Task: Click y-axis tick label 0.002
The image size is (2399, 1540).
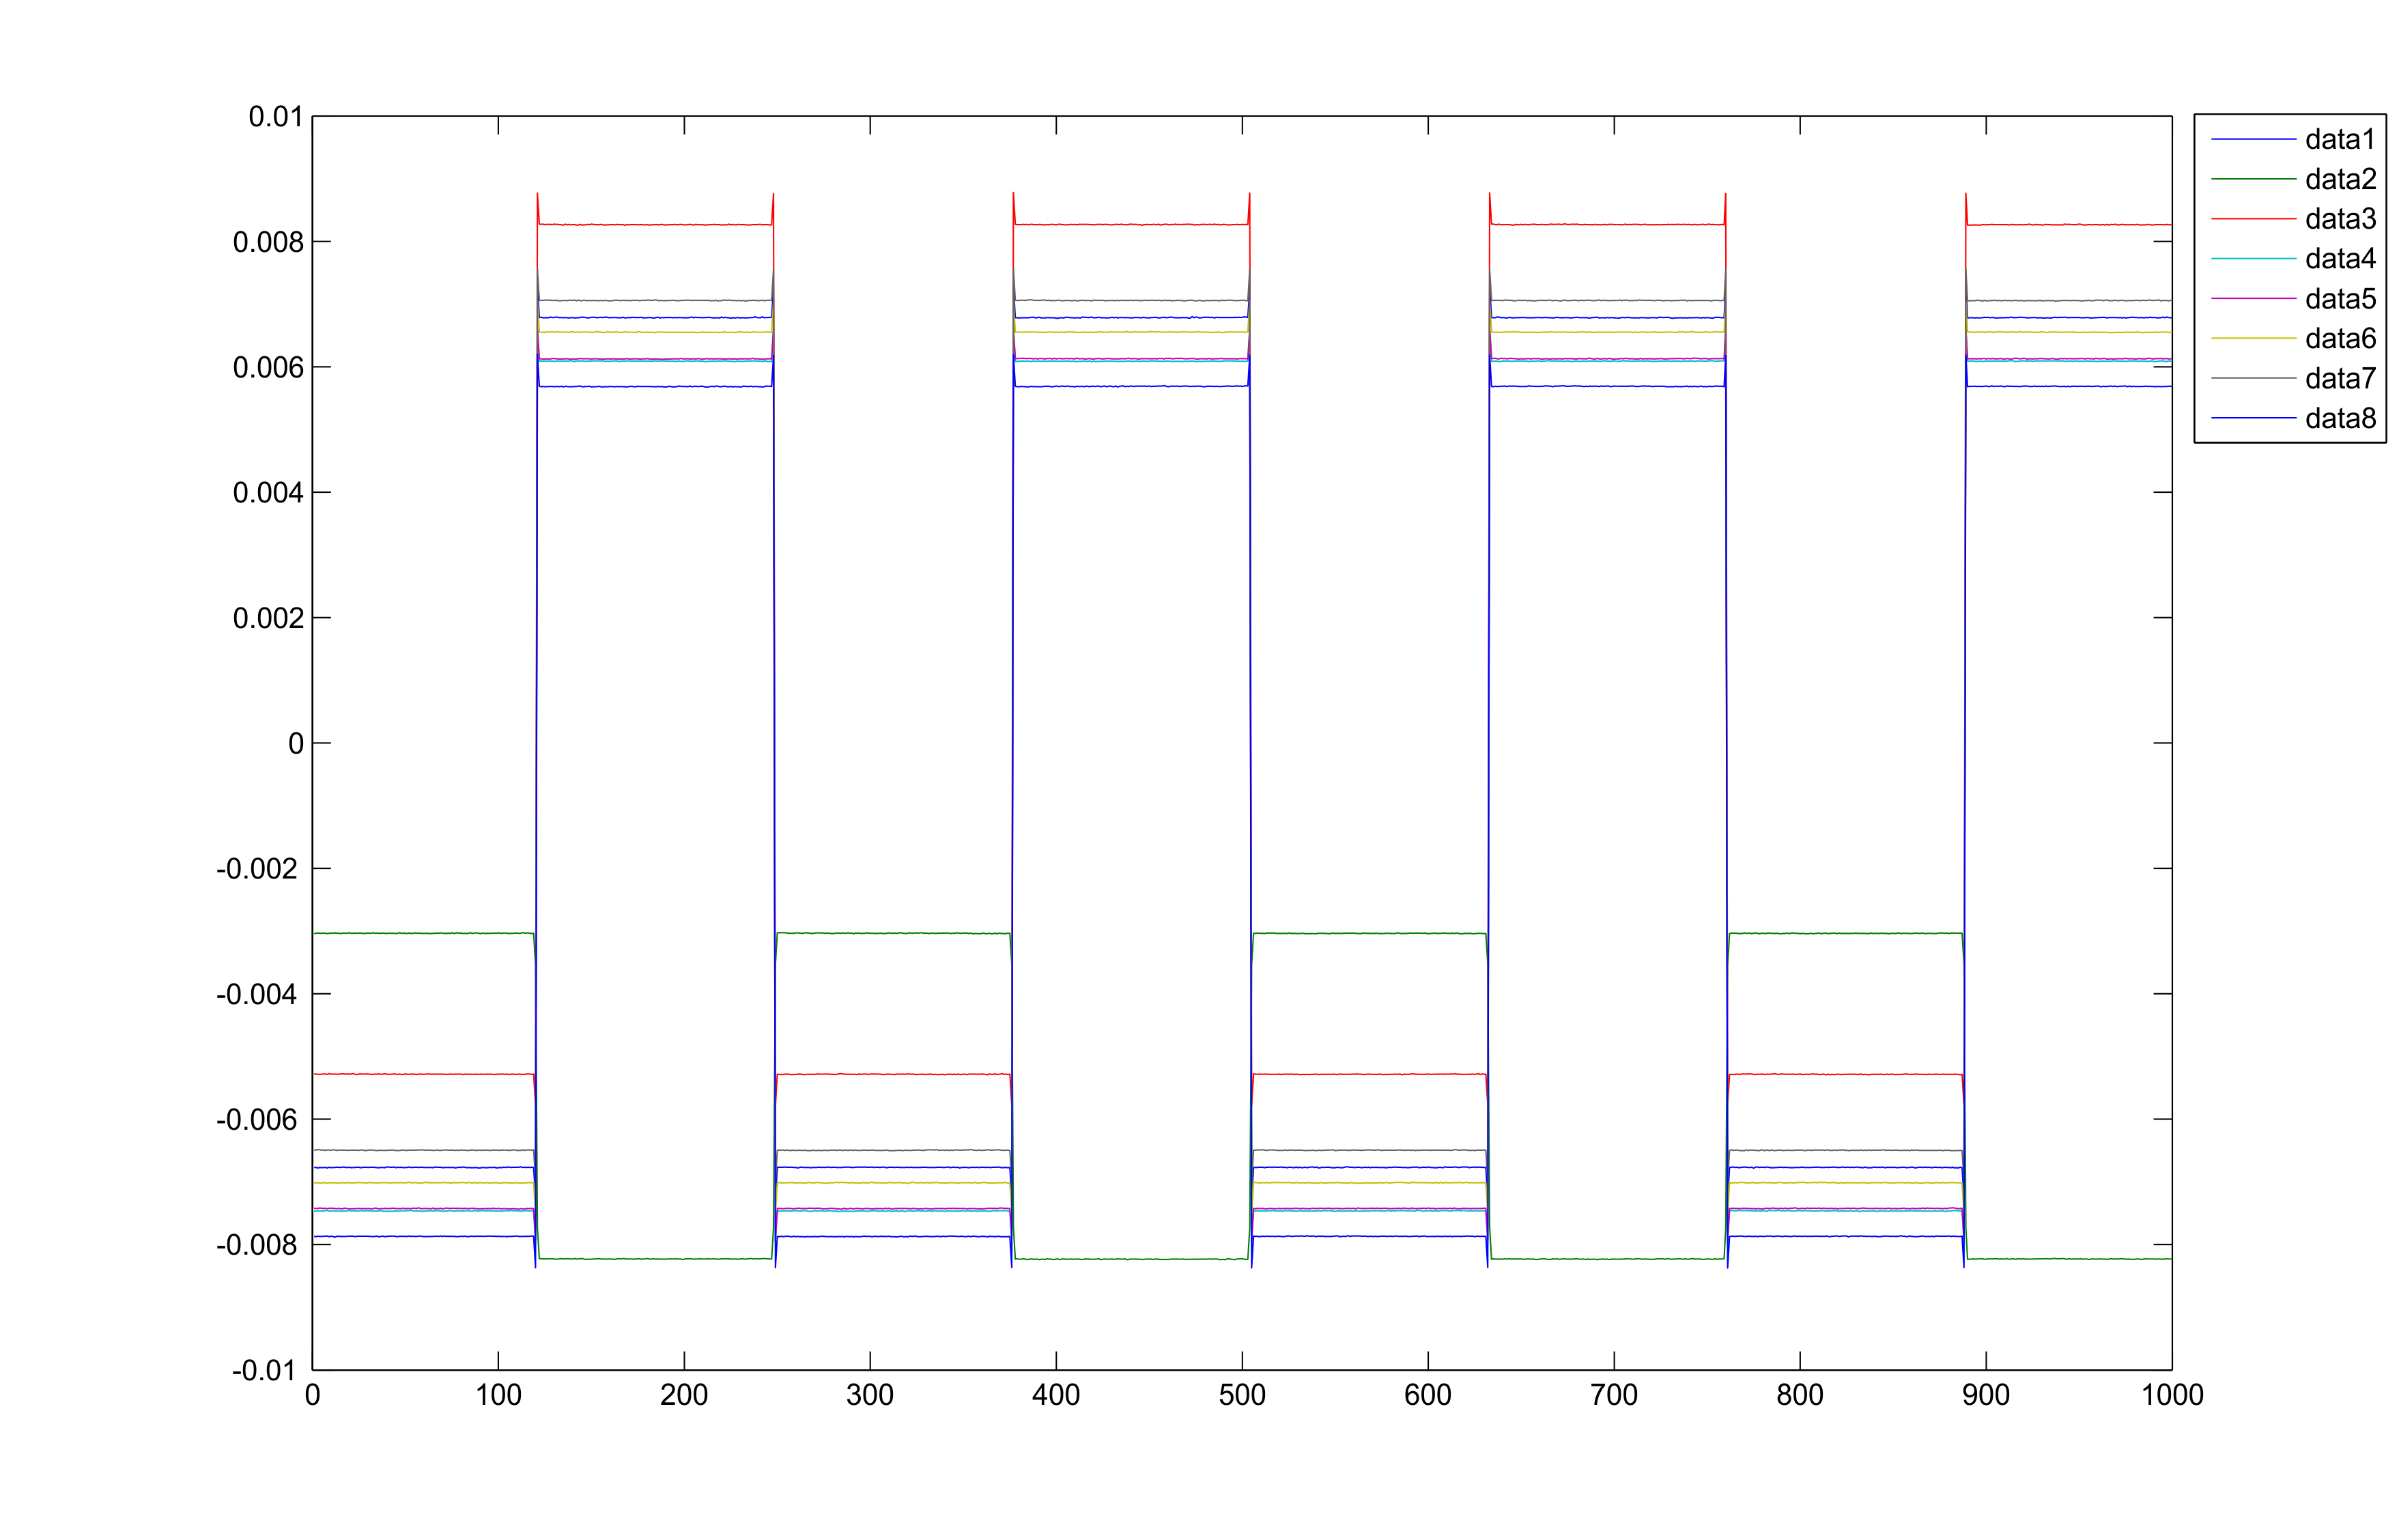Action: [268, 618]
